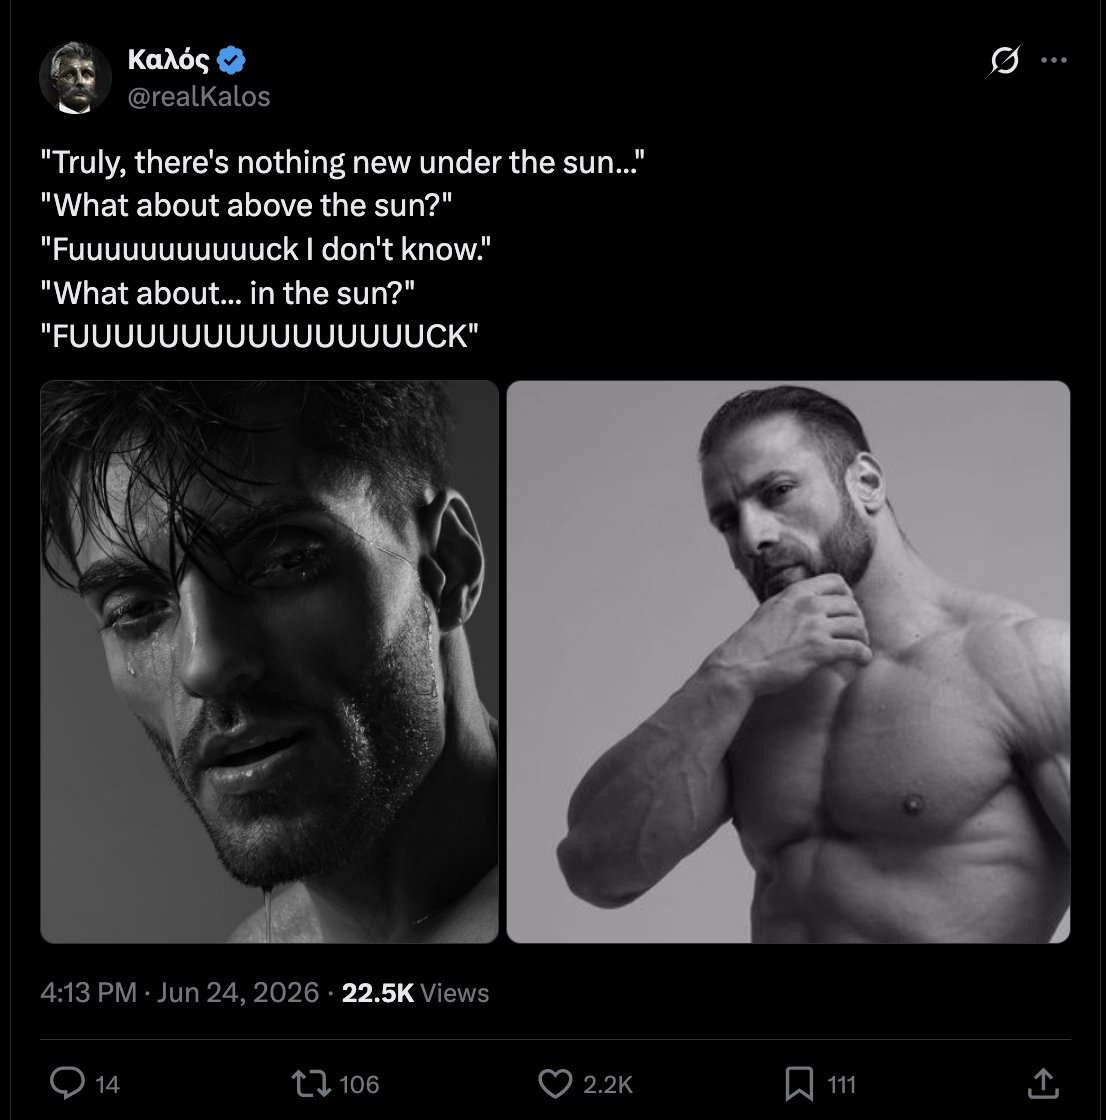
Task: Open the Καλός profile avatar
Action: point(75,78)
